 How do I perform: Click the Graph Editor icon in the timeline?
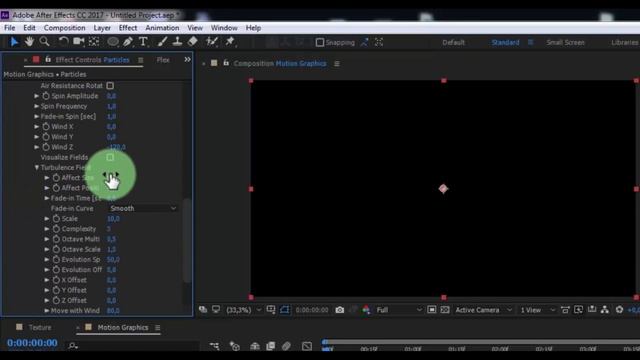[307, 346]
